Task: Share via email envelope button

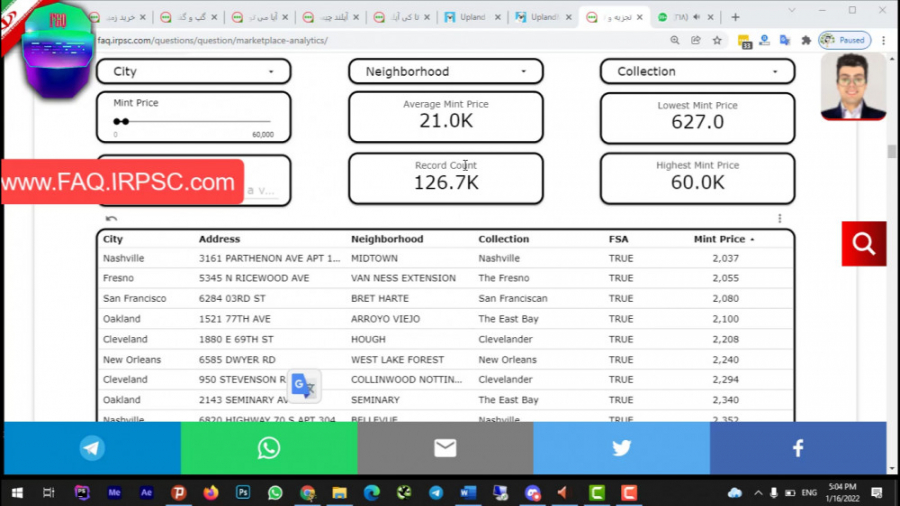Action: tap(445, 448)
